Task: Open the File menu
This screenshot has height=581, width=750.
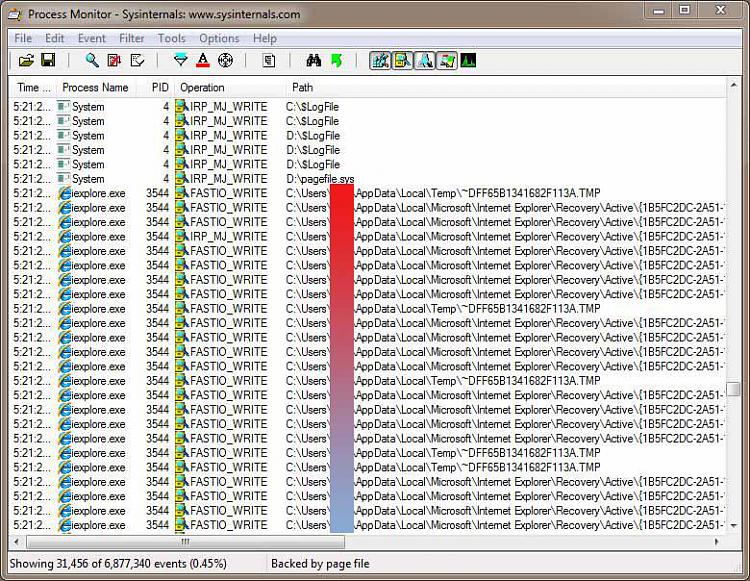Action: pos(23,38)
